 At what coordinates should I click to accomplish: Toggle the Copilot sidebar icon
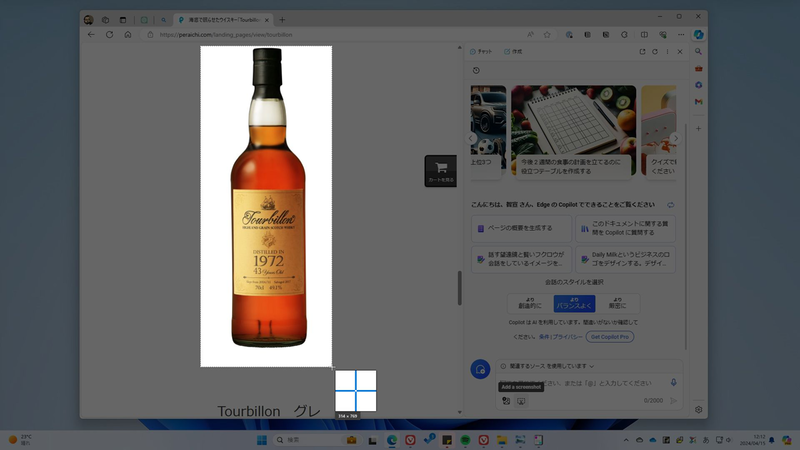pos(698,35)
